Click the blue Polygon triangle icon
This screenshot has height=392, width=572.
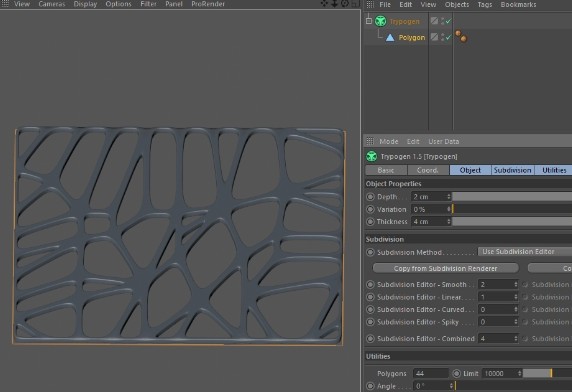pyautogui.click(x=390, y=38)
